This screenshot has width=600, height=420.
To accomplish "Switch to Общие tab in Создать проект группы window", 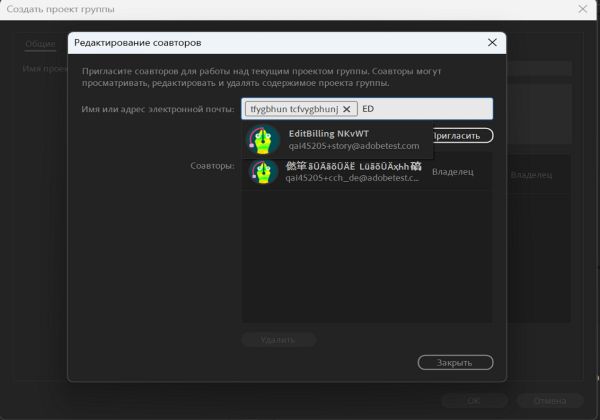I will coord(40,44).
